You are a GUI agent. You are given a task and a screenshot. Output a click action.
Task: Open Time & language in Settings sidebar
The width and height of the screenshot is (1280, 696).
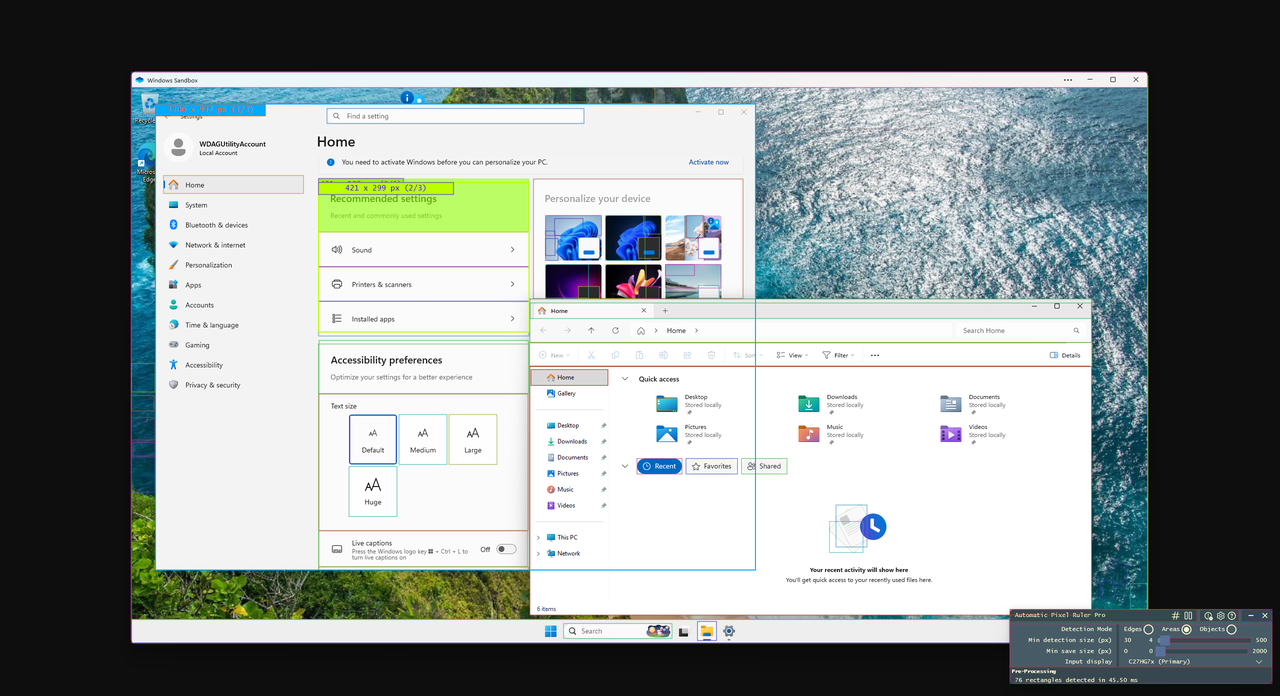[x=234, y=325]
